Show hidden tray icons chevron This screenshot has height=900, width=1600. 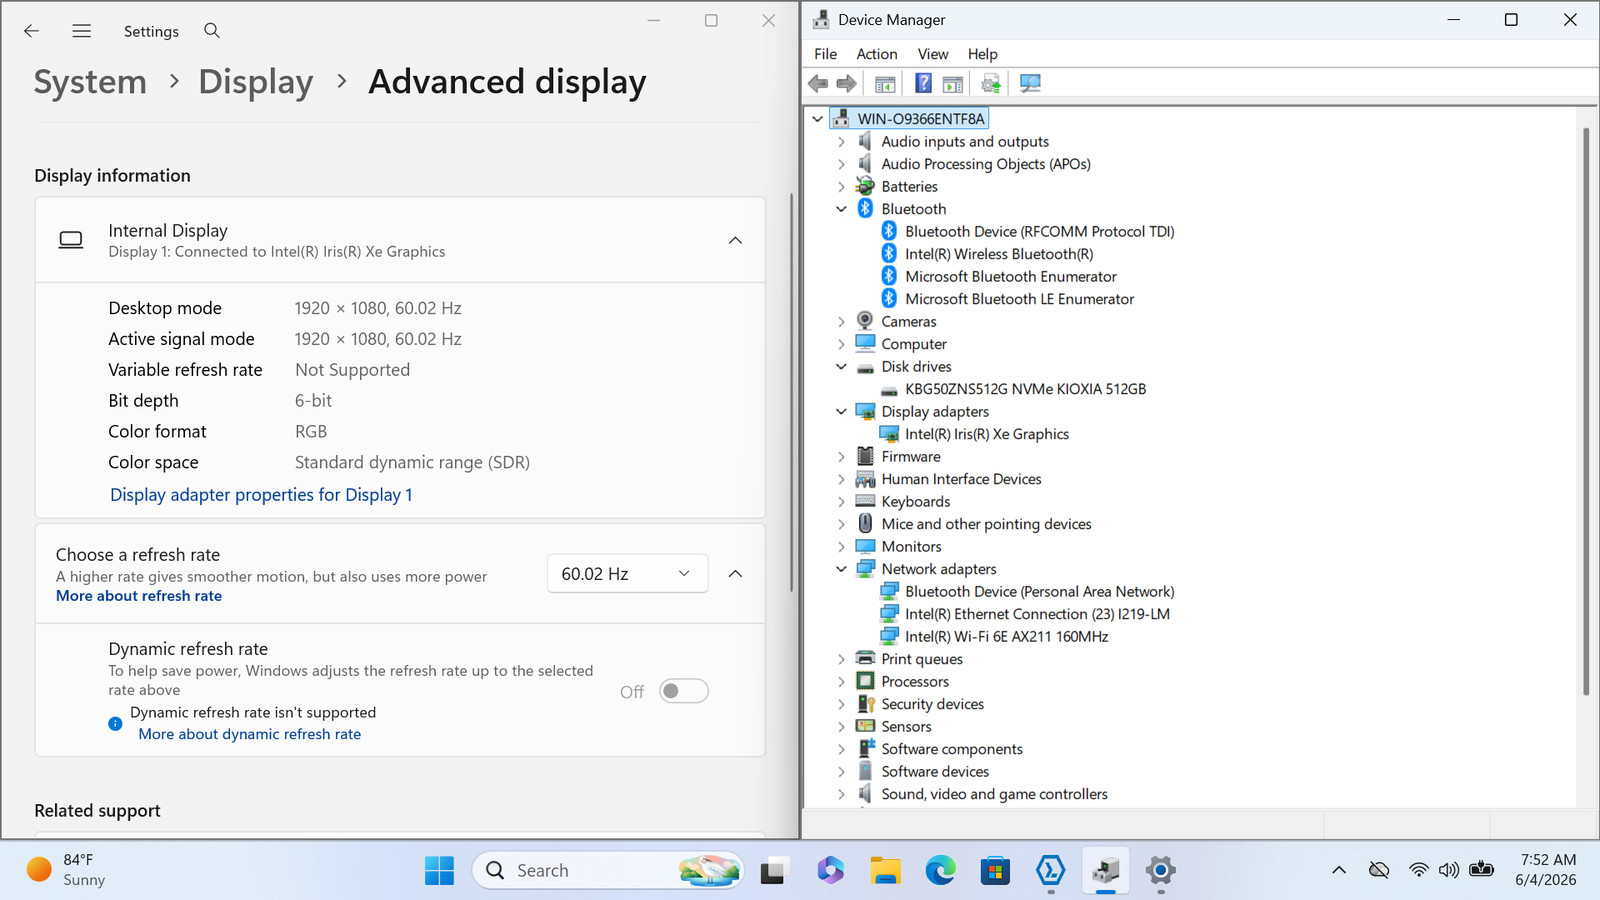(x=1339, y=870)
